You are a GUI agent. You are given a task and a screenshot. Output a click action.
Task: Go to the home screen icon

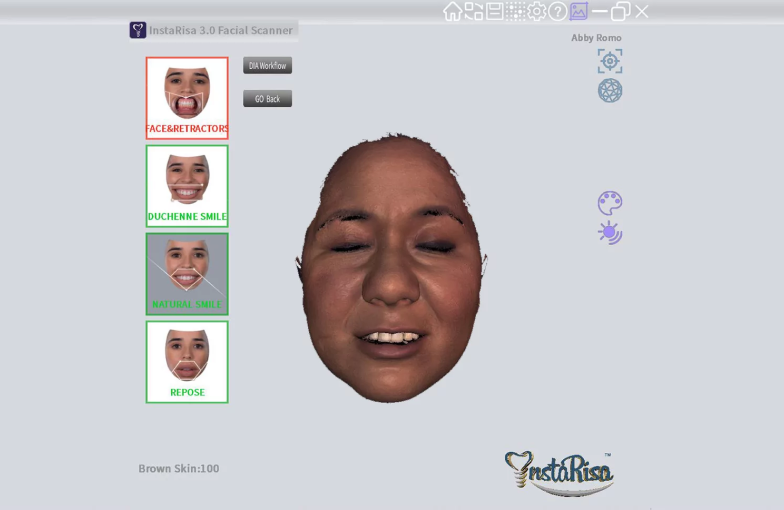(452, 12)
